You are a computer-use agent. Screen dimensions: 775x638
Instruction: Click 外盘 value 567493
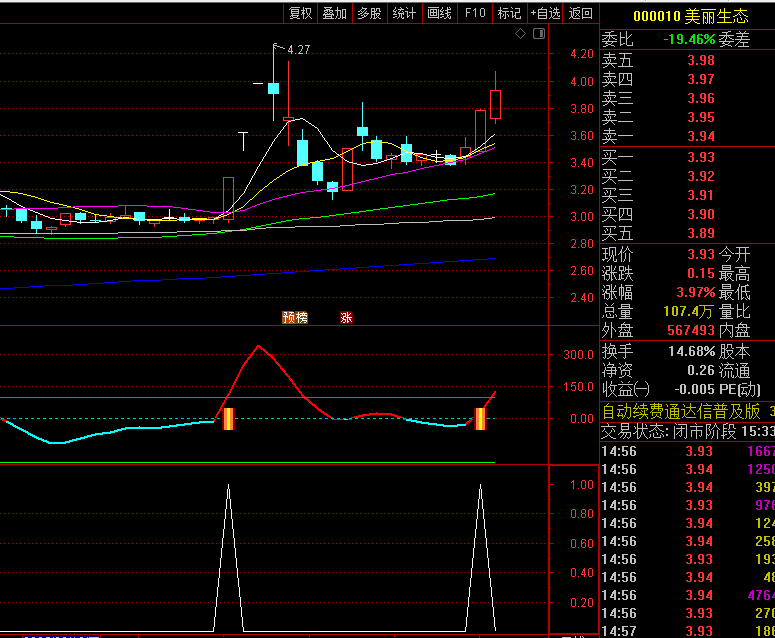coord(691,330)
